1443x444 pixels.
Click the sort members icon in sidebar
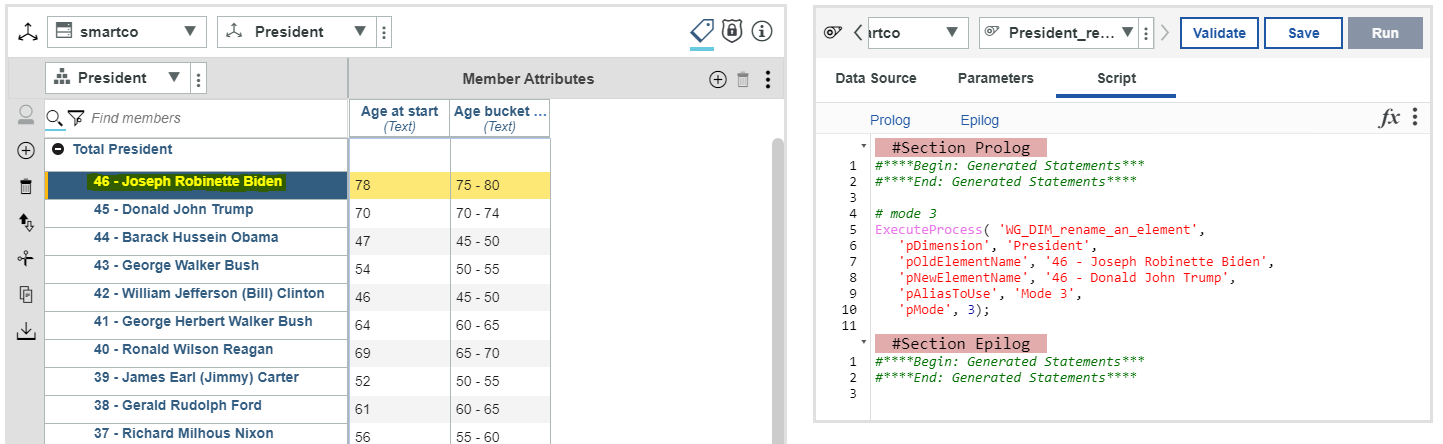[x=26, y=223]
